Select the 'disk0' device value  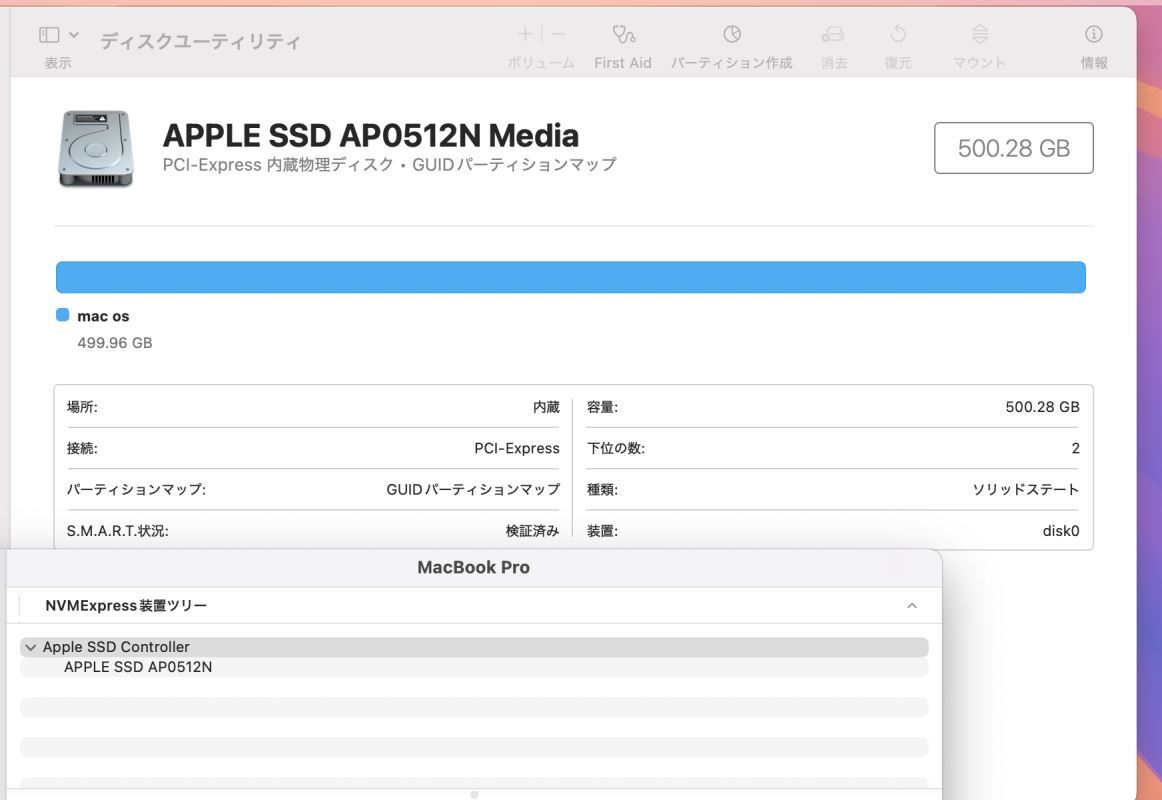(1061, 531)
